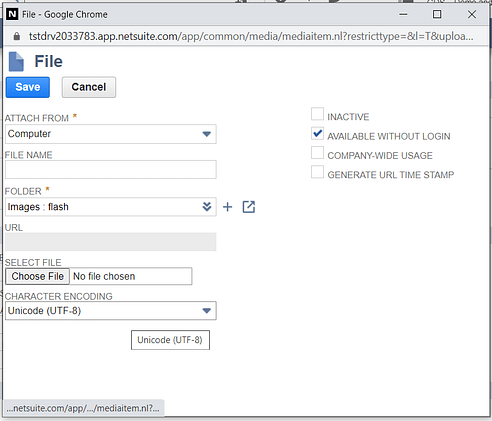Open the Attach From dropdown

tap(111, 134)
